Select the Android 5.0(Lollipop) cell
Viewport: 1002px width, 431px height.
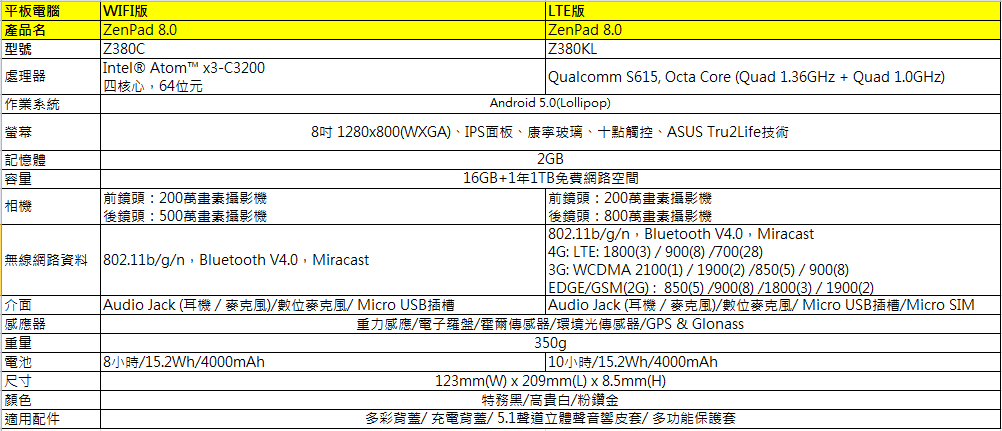pyautogui.click(x=550, y=104)
